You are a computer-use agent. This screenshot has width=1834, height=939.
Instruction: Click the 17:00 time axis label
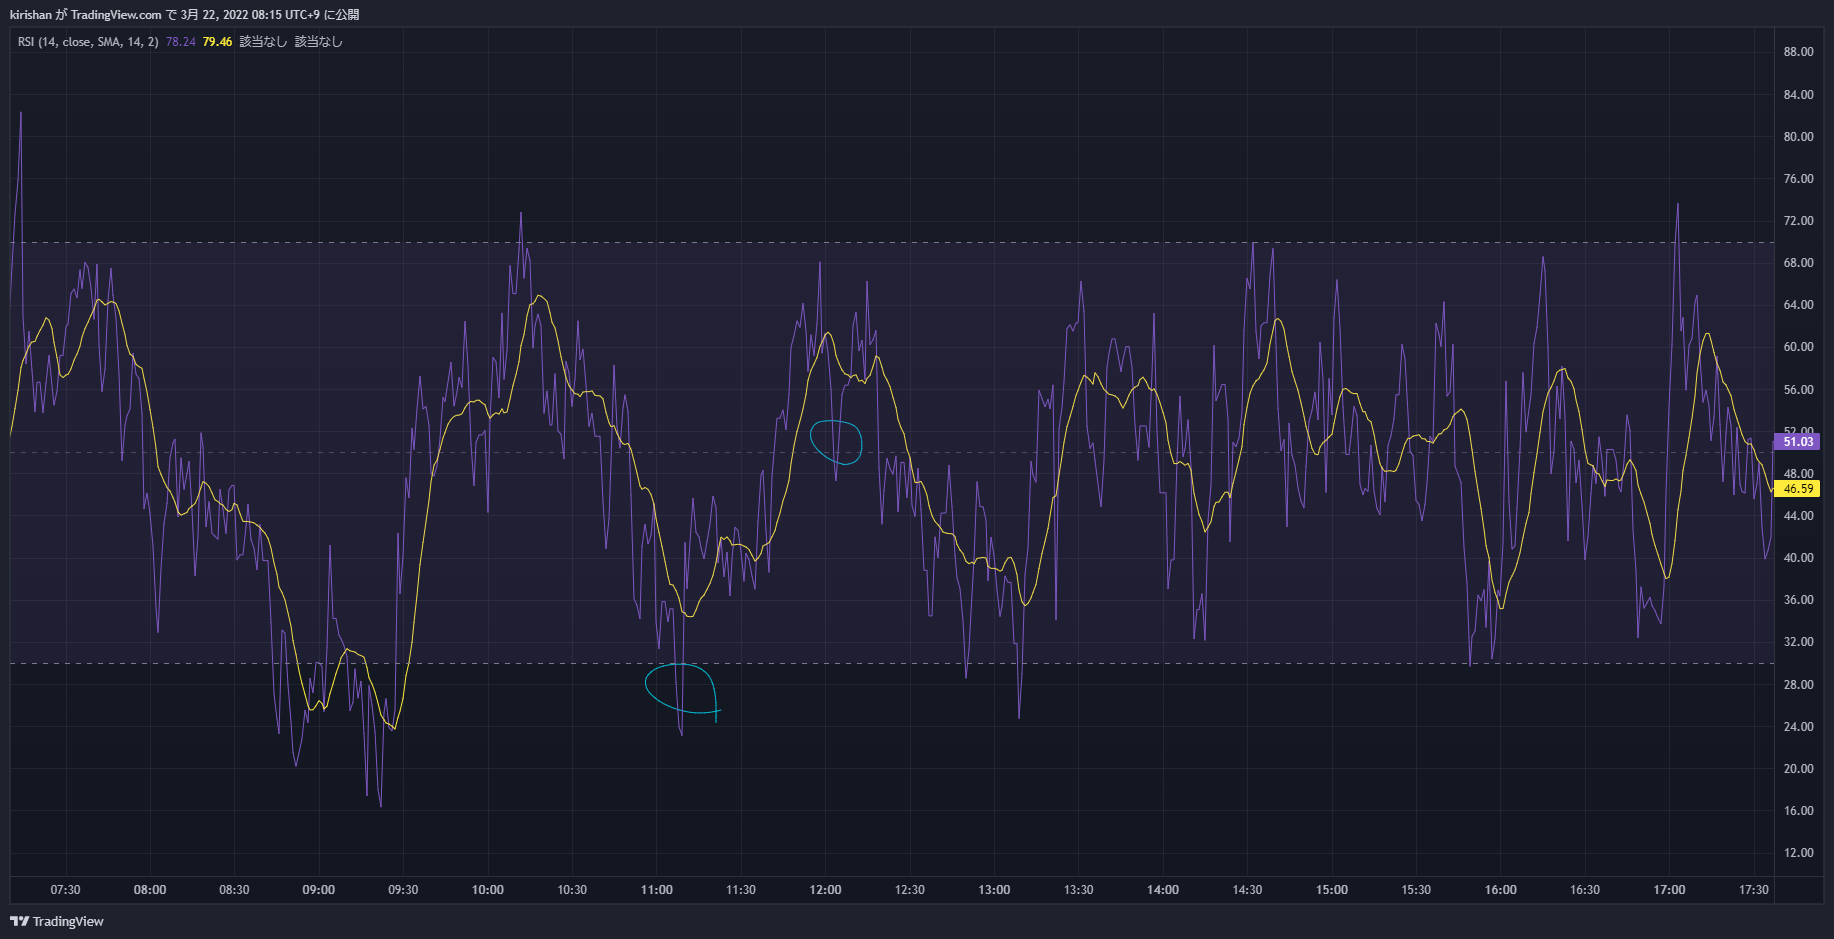click(x=1669, y=890)
